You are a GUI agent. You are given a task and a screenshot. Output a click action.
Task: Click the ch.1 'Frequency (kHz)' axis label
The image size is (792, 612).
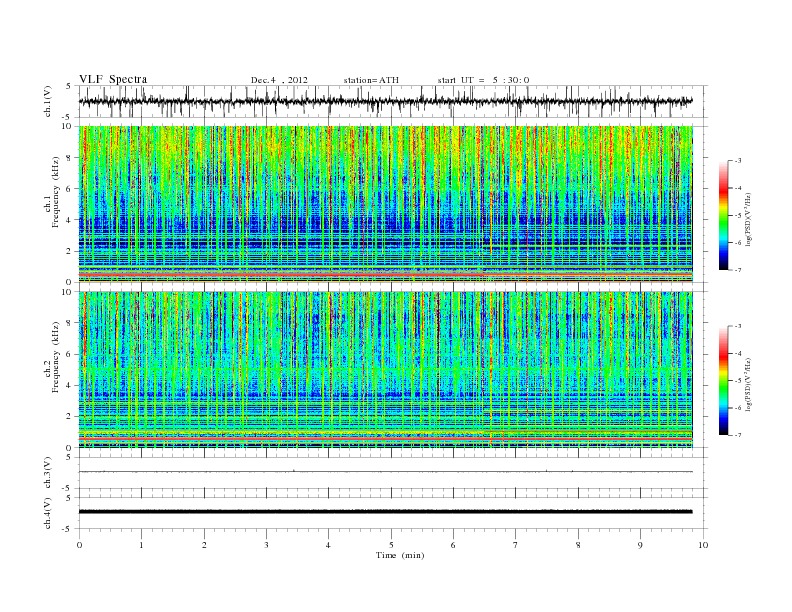pos(56,192)
